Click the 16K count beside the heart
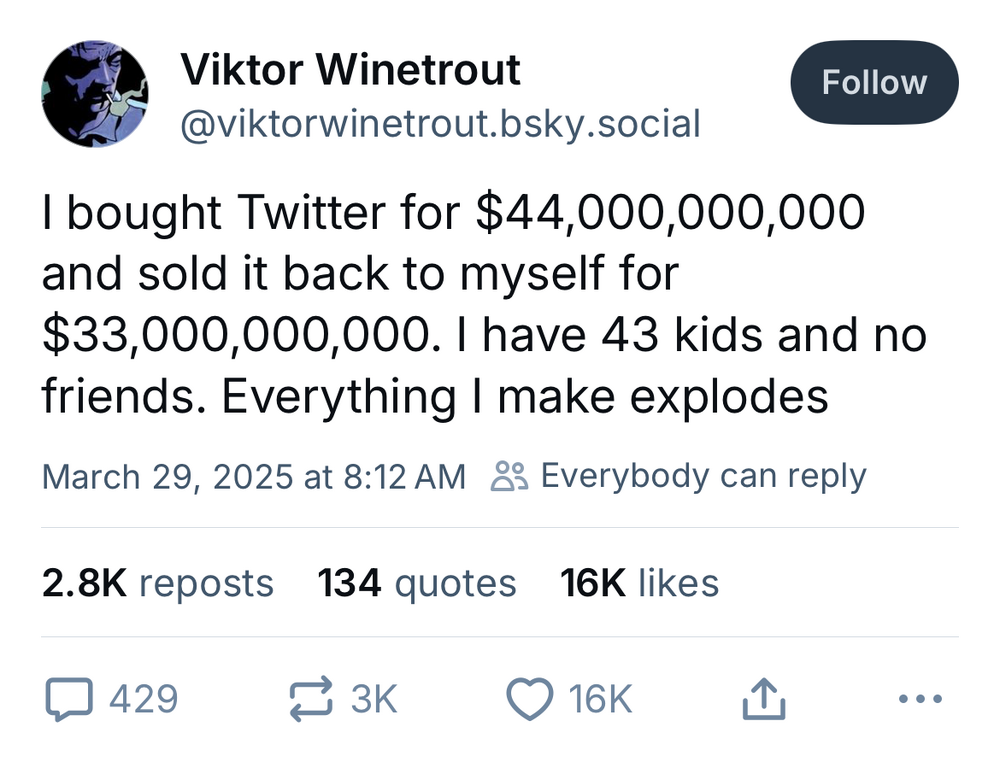The width and height of the screenshot is (1000, 762). (x=600, y=699)
